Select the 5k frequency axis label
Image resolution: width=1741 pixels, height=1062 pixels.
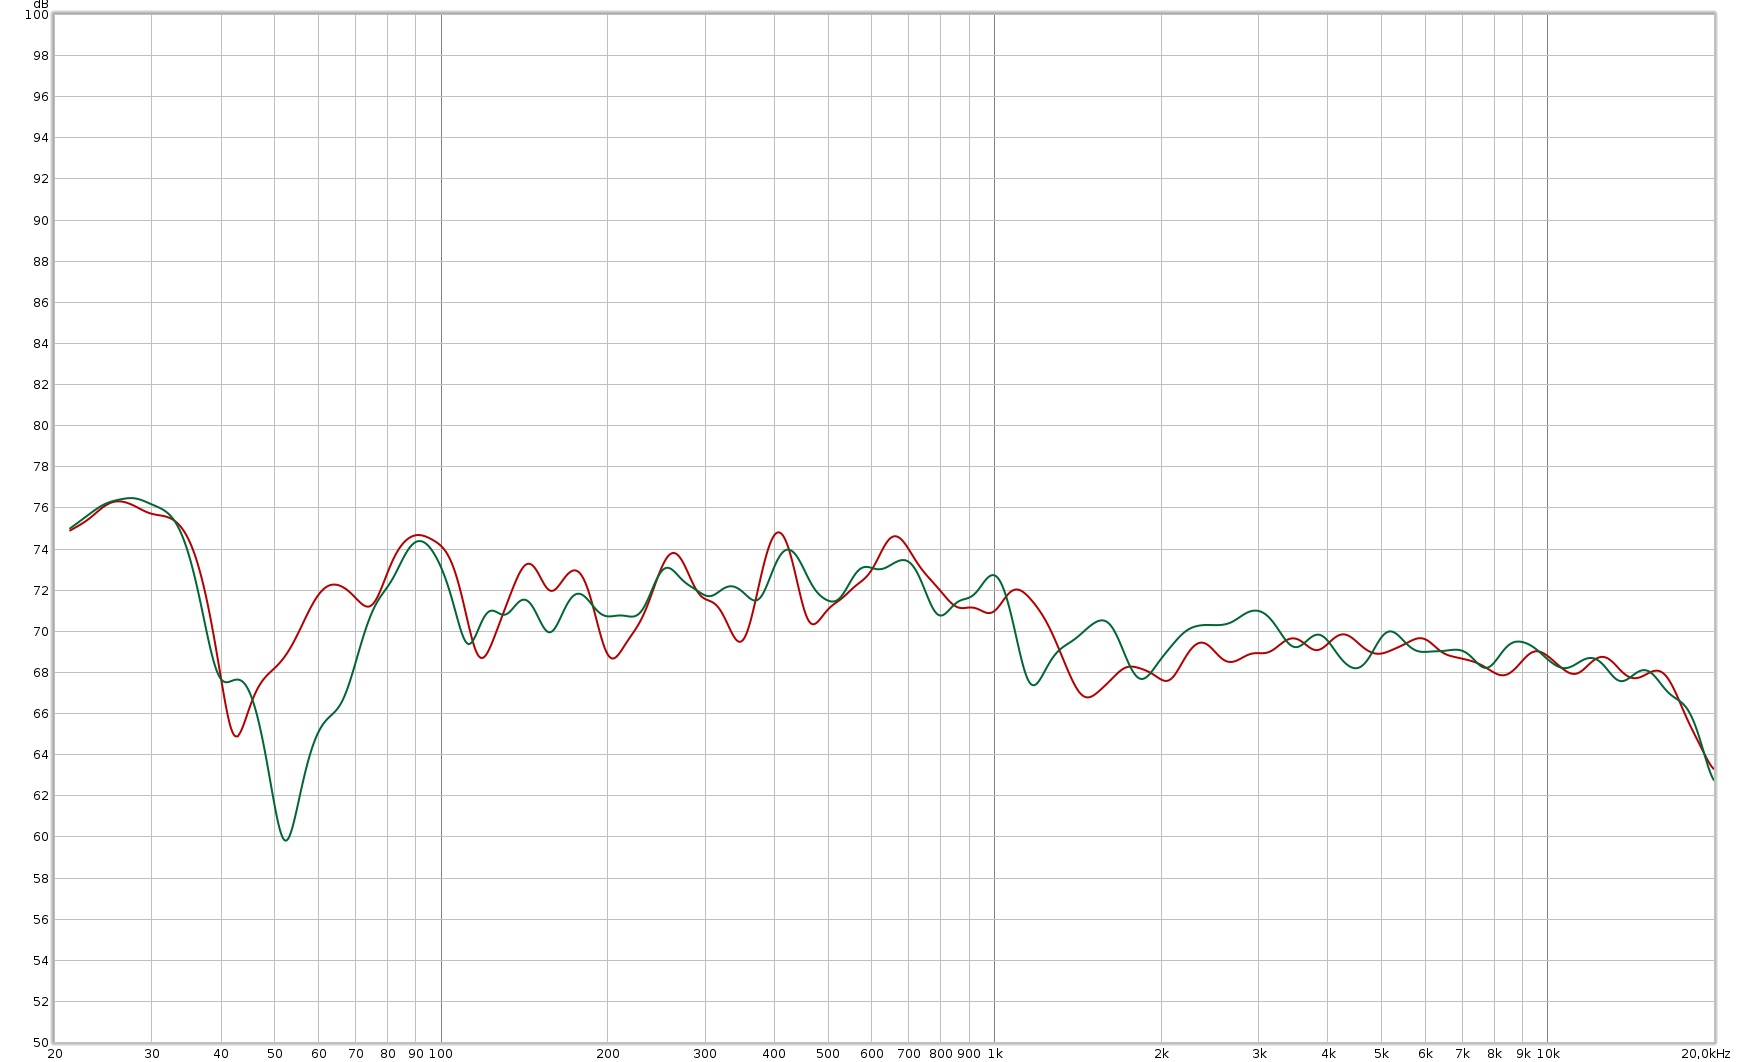click(x=1381, y=1054)
